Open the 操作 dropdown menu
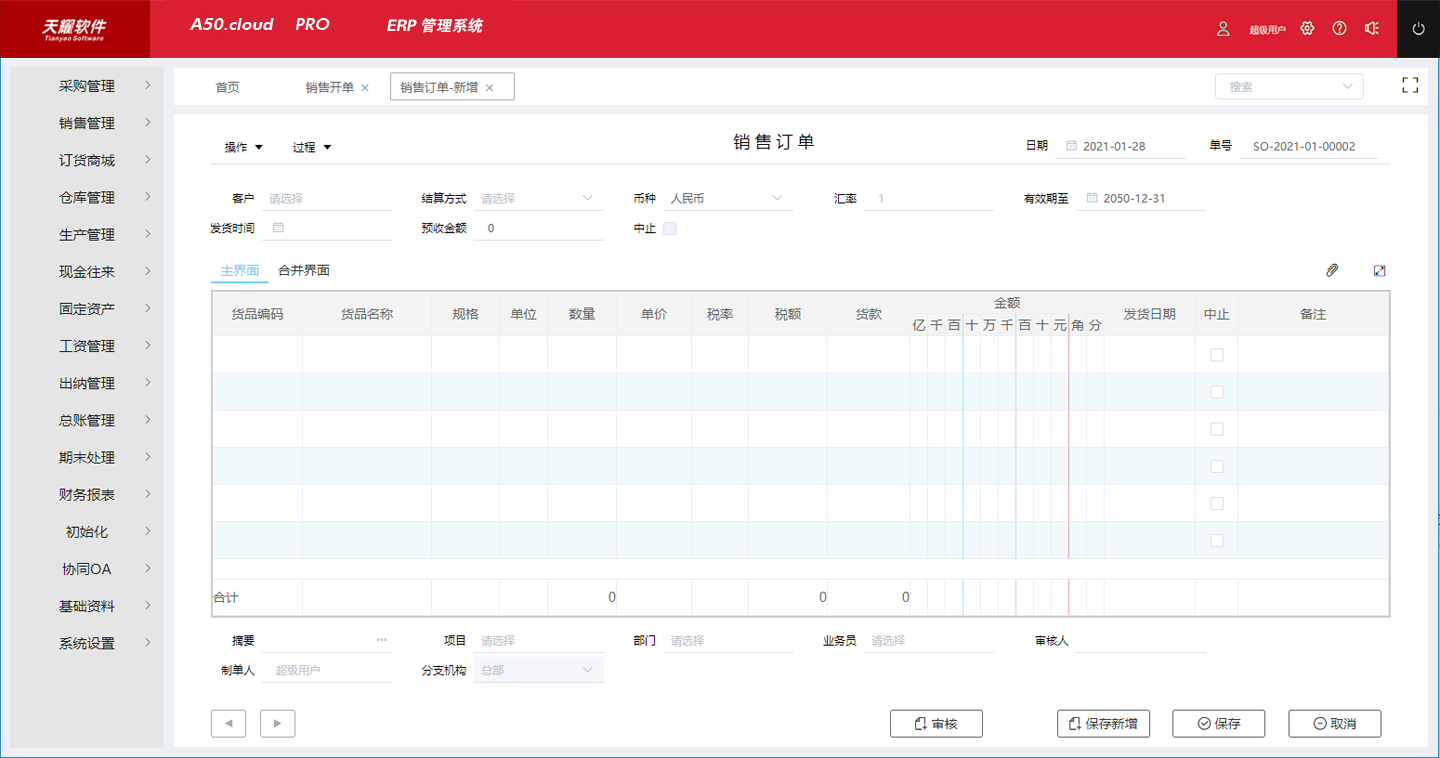Screen dimensions: 1440x758 point(243,147)
